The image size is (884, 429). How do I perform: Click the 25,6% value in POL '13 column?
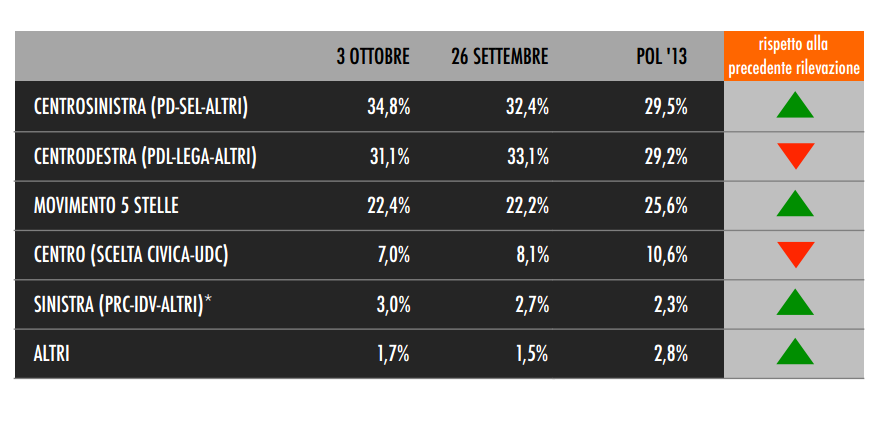[666, 206]
